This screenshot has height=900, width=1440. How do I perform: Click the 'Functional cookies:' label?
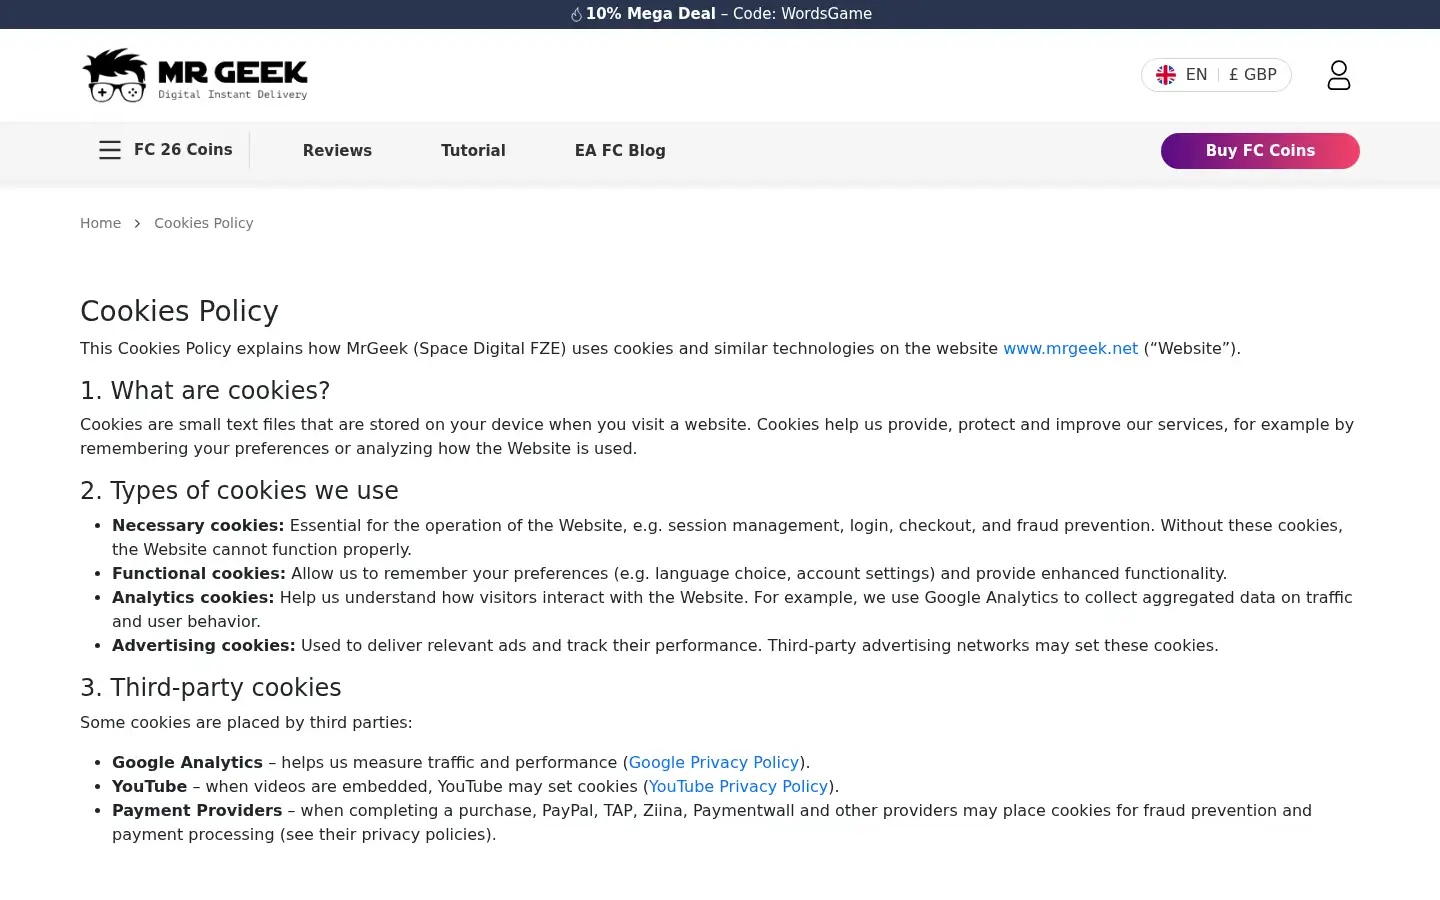[x=199, y=573]
